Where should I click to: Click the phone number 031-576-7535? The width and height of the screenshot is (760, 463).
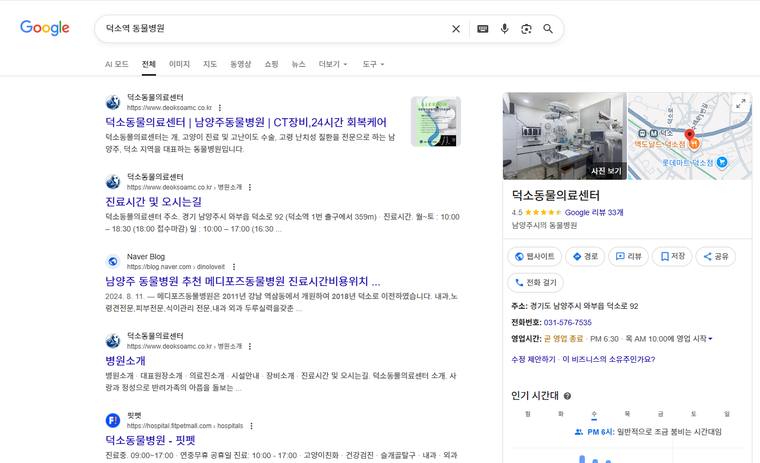568,322
